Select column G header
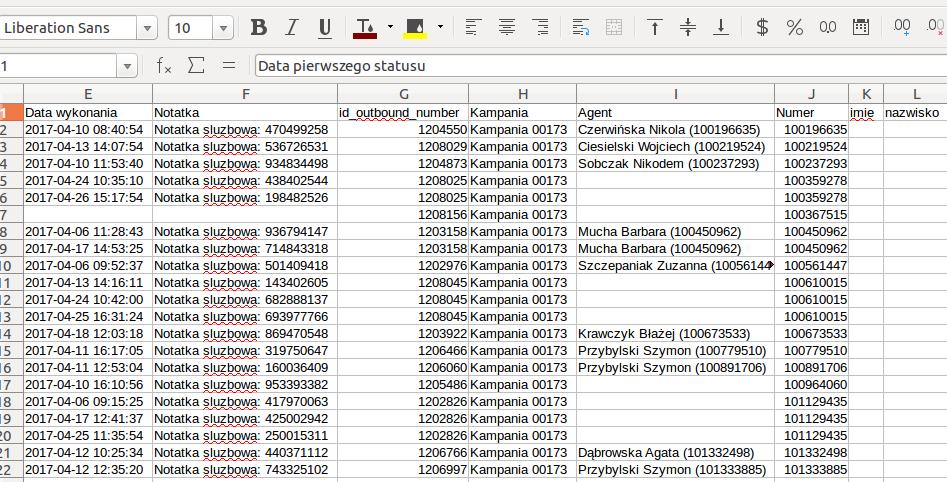The height and width of the screenshot is (482, 947). pyautogui.click(x=403, y=94)
